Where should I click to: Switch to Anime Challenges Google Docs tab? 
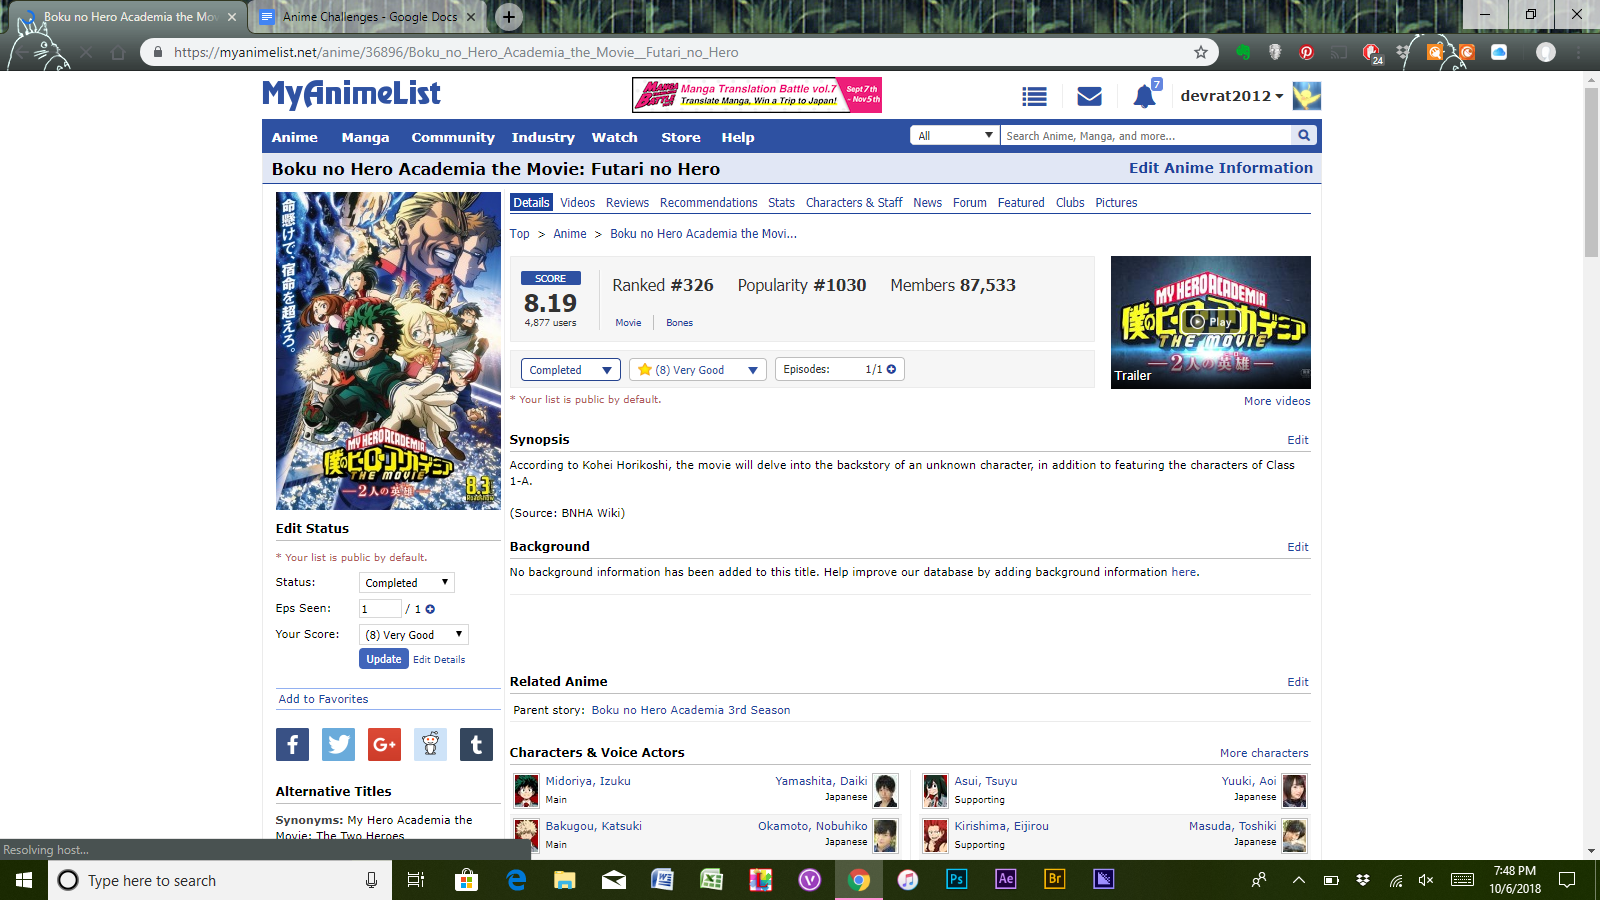pos(368,17)
